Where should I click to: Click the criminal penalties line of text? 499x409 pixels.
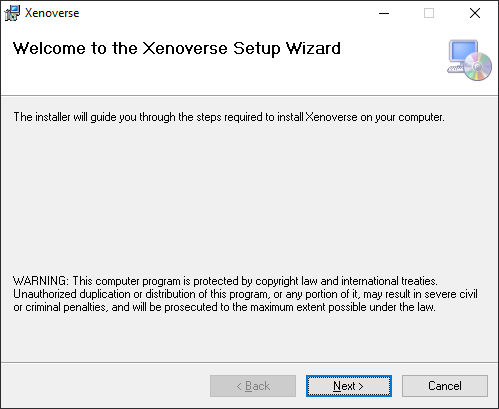(x=224, y=307)
